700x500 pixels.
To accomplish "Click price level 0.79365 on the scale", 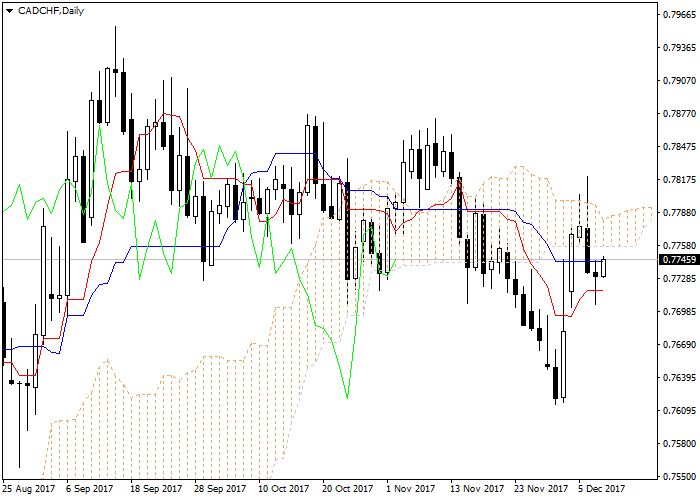I will 679,48.
